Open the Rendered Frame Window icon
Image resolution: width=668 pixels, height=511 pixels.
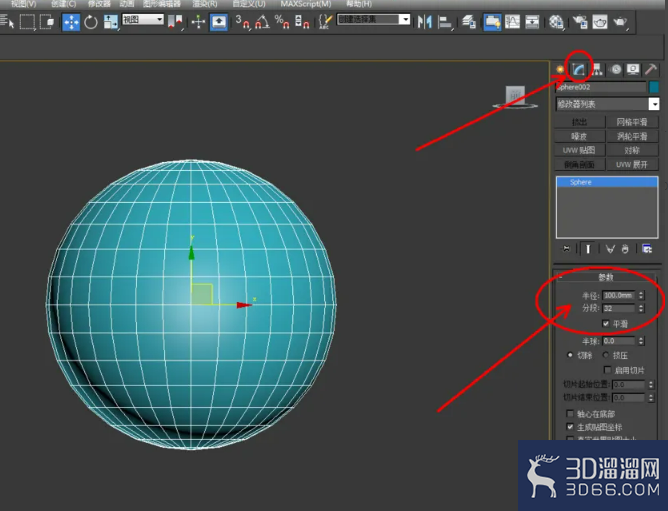(x=600, y=22)
